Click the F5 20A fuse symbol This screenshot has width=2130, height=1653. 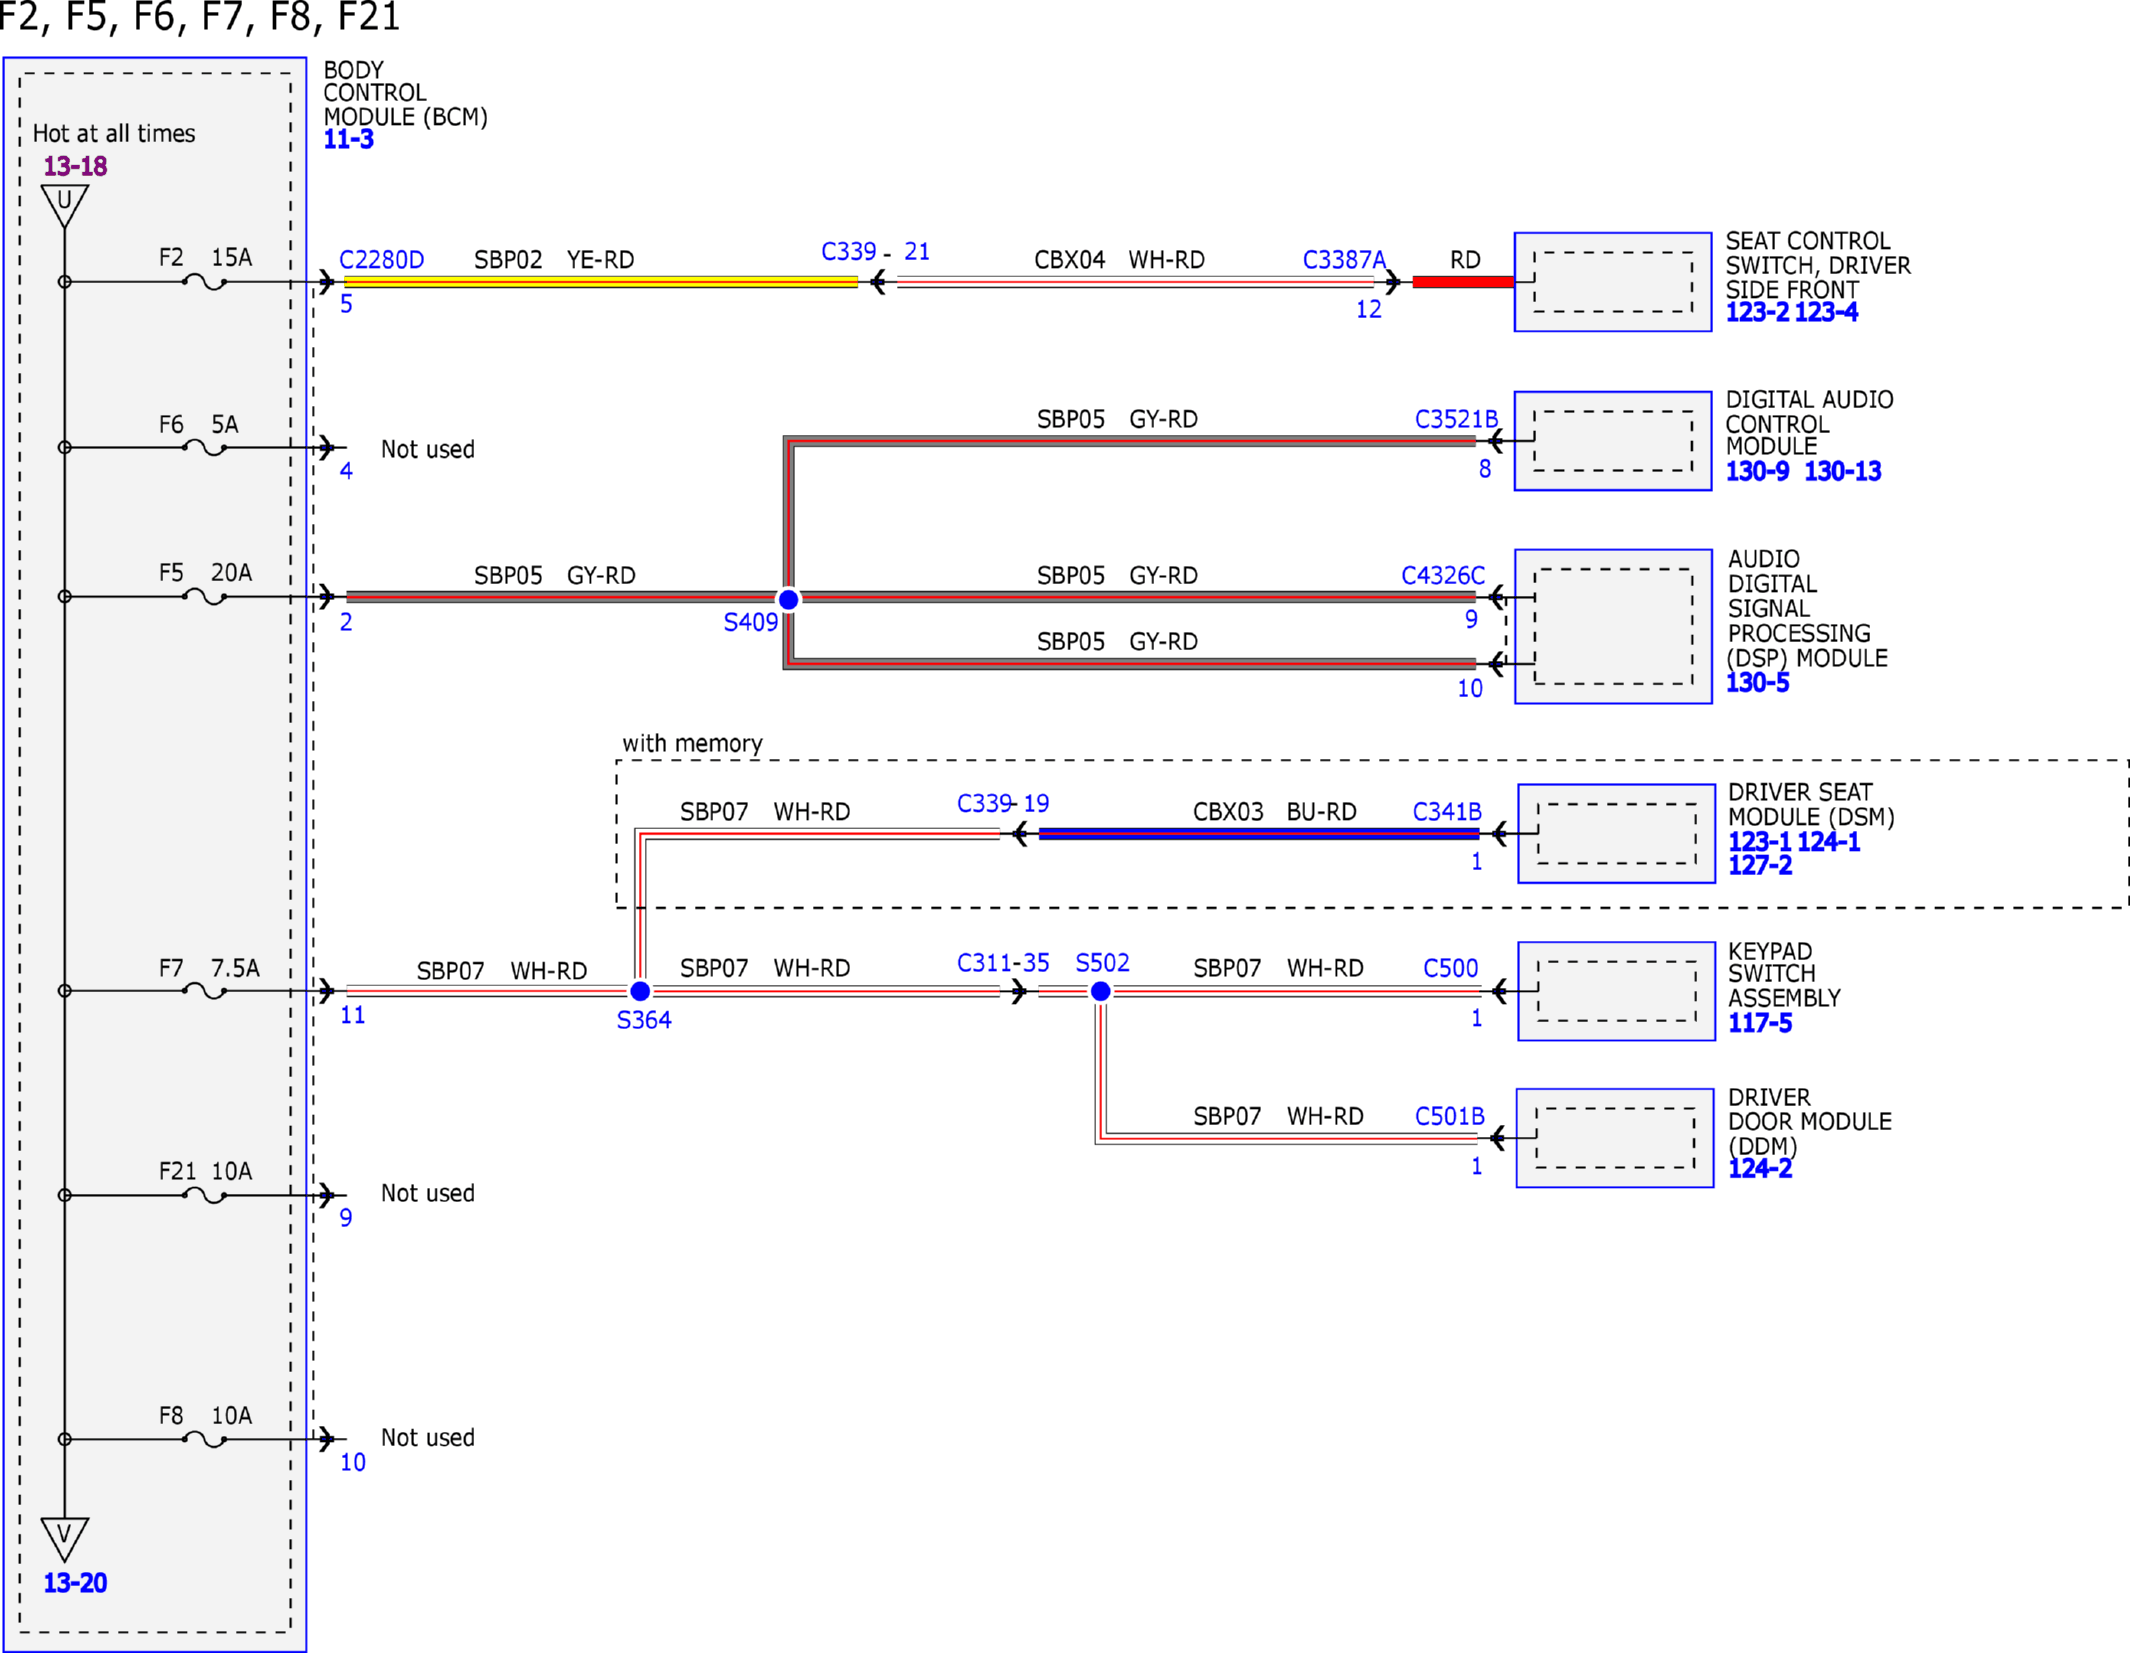[x=205, y=597]
